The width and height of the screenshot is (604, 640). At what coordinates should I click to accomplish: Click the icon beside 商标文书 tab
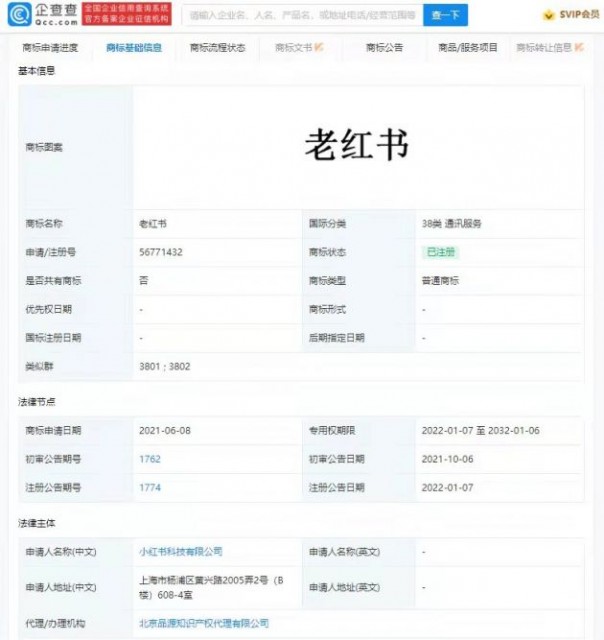(318, 47)
